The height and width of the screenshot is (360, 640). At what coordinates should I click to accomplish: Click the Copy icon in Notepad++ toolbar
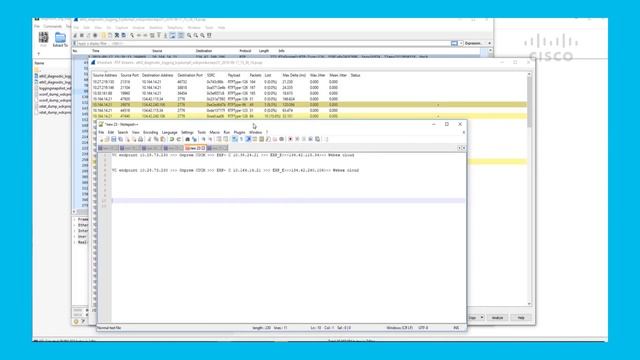pyautogui.click(x=156, y=139)
